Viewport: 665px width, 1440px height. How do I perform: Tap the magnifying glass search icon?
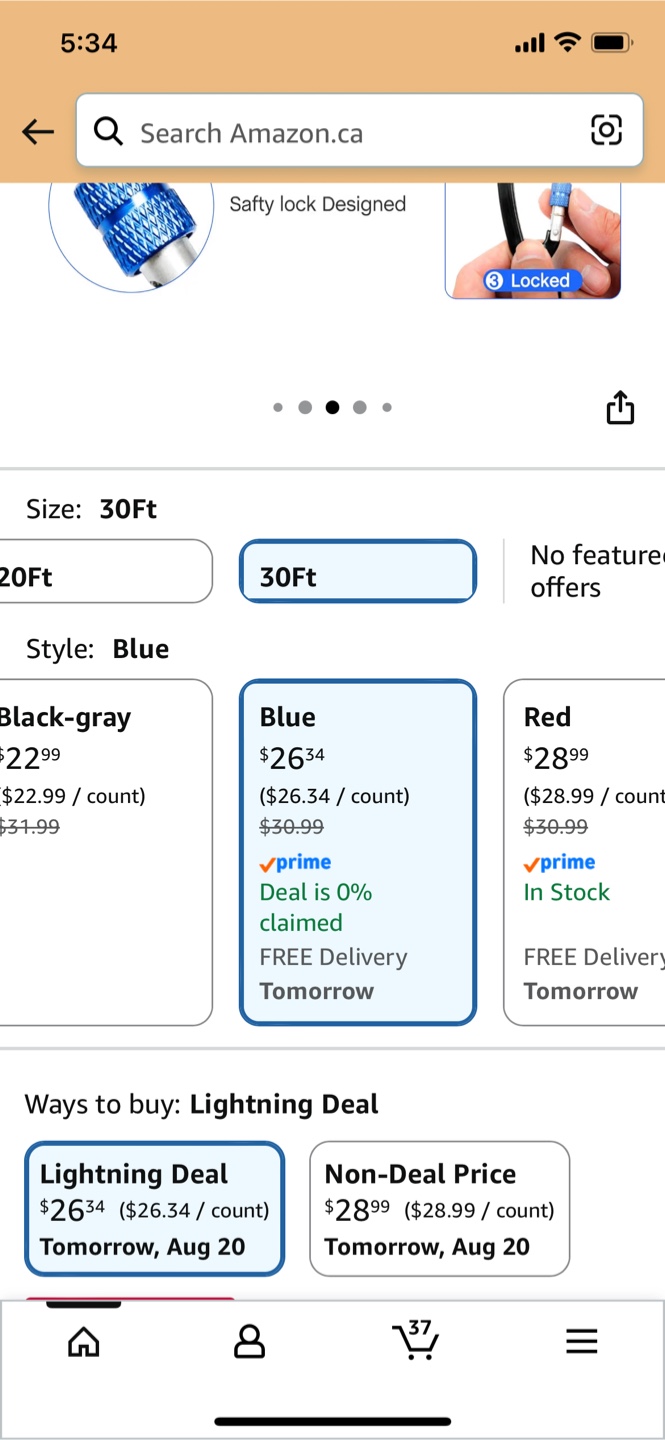click(108, 131)
